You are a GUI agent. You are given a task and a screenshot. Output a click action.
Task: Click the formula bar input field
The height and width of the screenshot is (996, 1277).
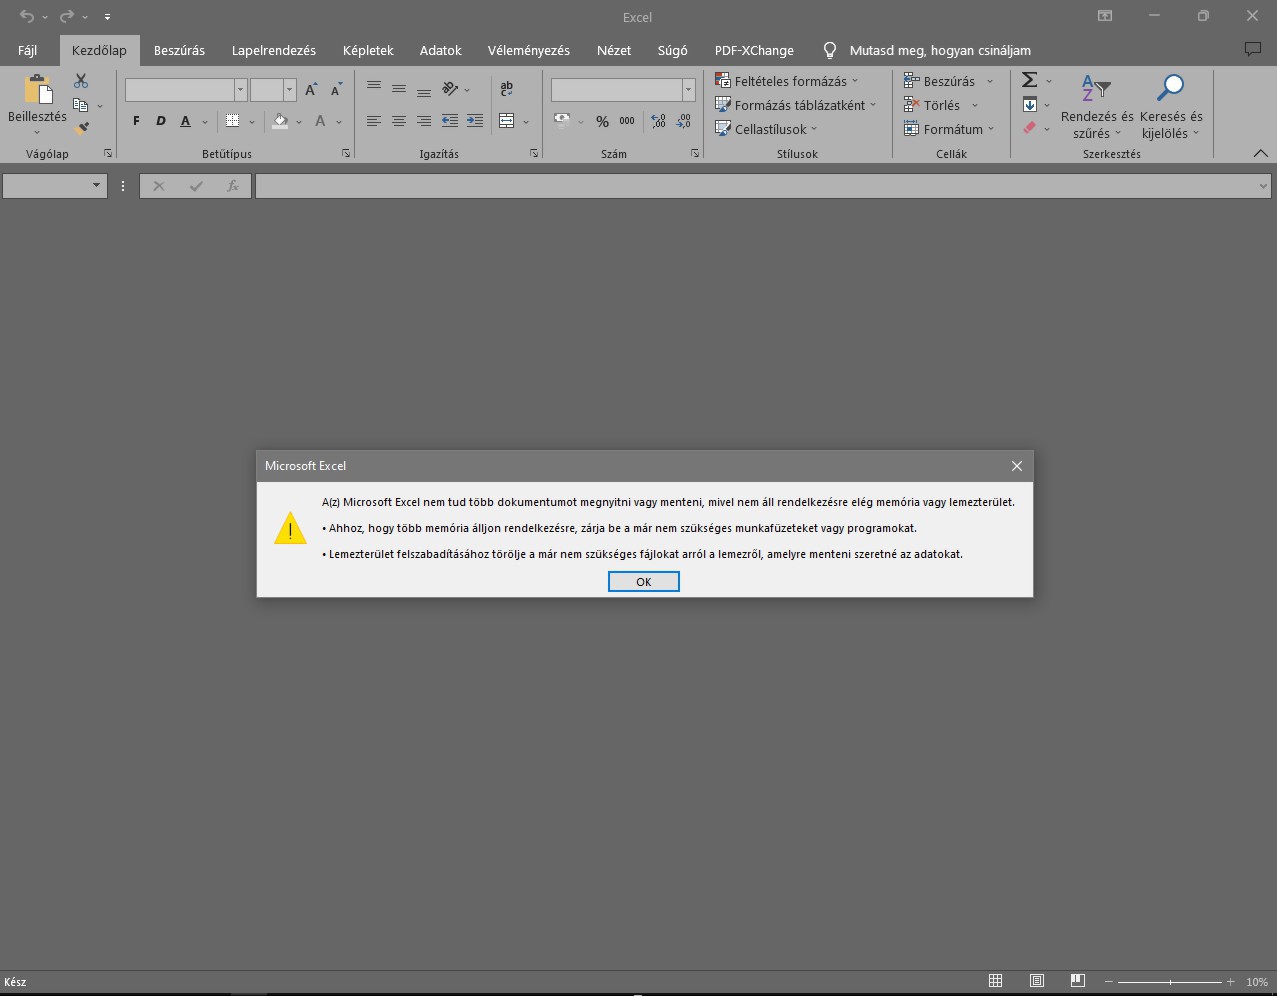(x=762, y=186)
